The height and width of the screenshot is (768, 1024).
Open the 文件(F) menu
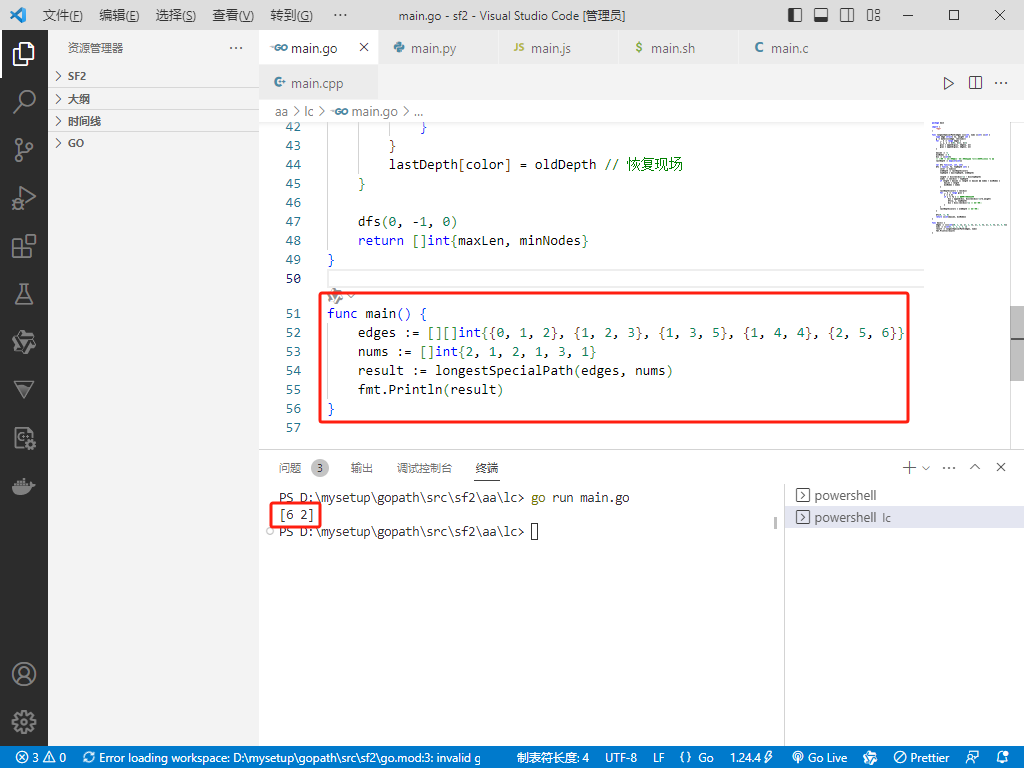coord(63,15)
